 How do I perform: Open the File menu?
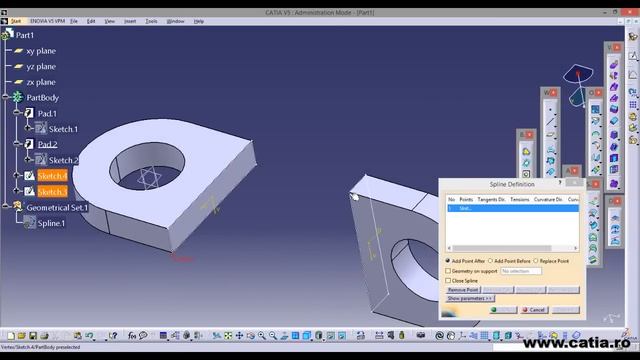(73, 21)
